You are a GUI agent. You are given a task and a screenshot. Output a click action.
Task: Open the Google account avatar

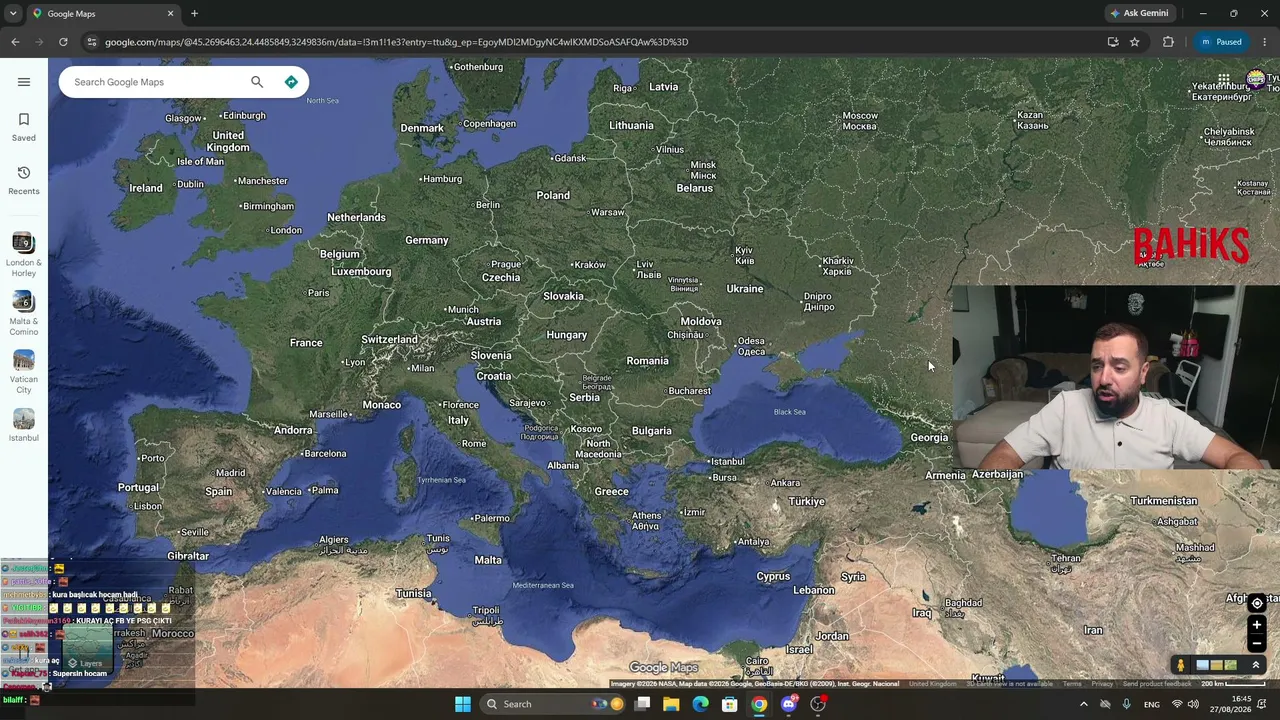1256,79
